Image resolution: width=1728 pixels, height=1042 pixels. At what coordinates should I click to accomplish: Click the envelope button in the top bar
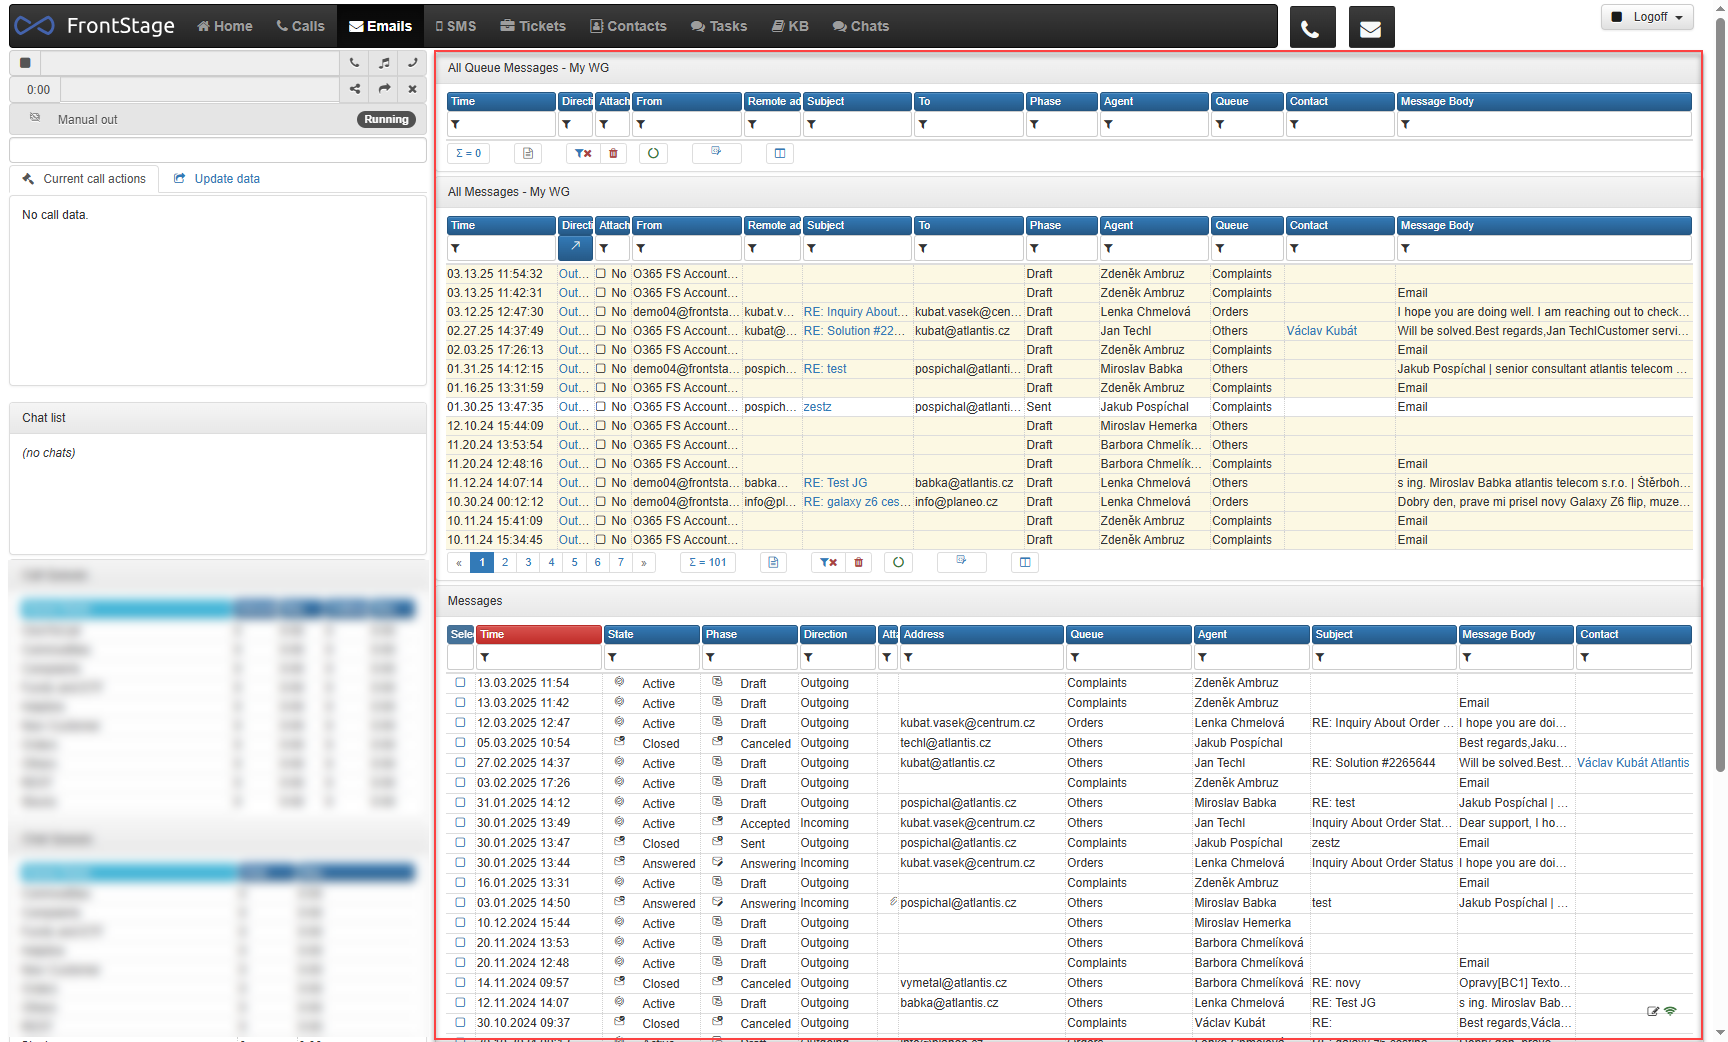(x=1371, y=27)
